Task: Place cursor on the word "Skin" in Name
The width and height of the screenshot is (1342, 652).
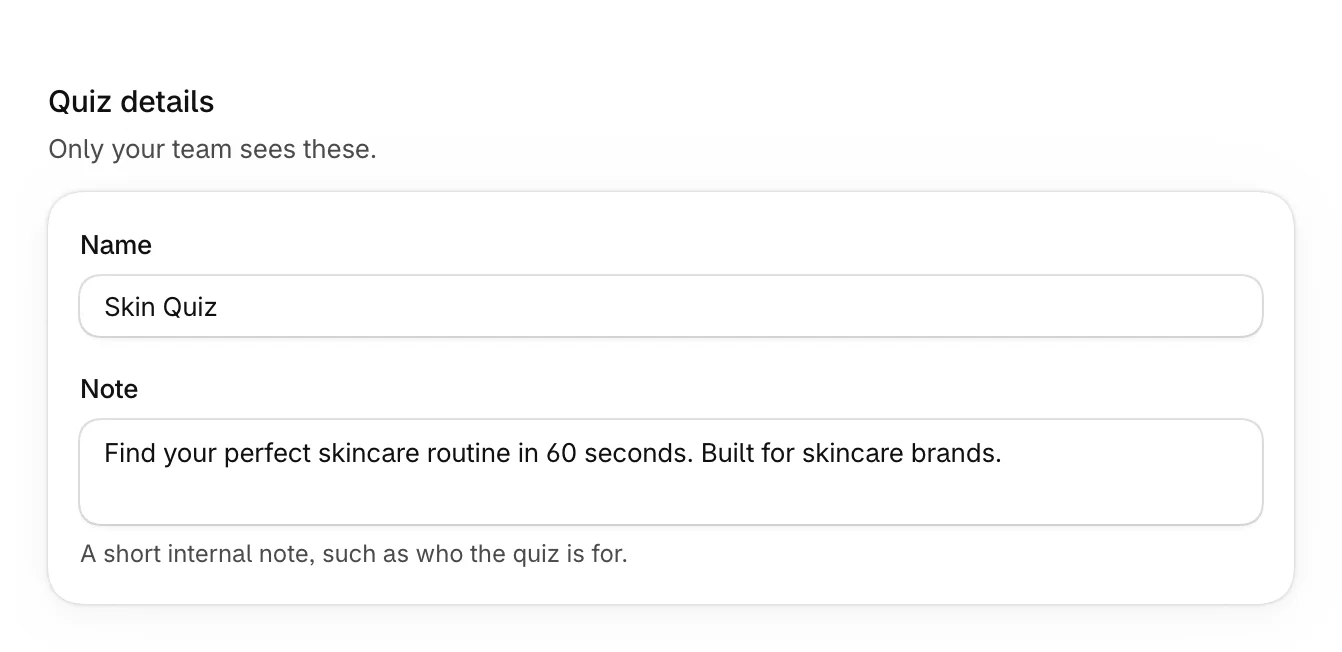Action: point(129,307)
